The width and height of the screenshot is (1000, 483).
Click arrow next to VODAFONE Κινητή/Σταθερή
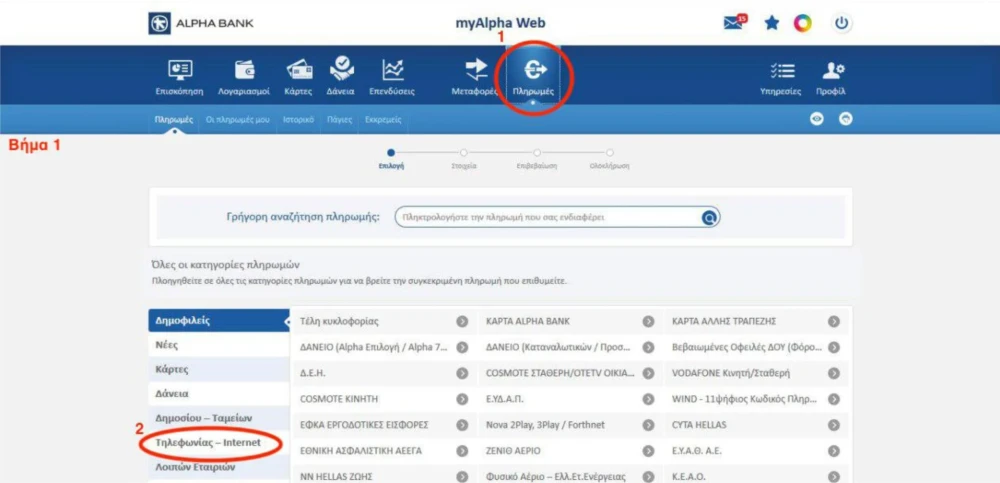[x=834, y=373]
